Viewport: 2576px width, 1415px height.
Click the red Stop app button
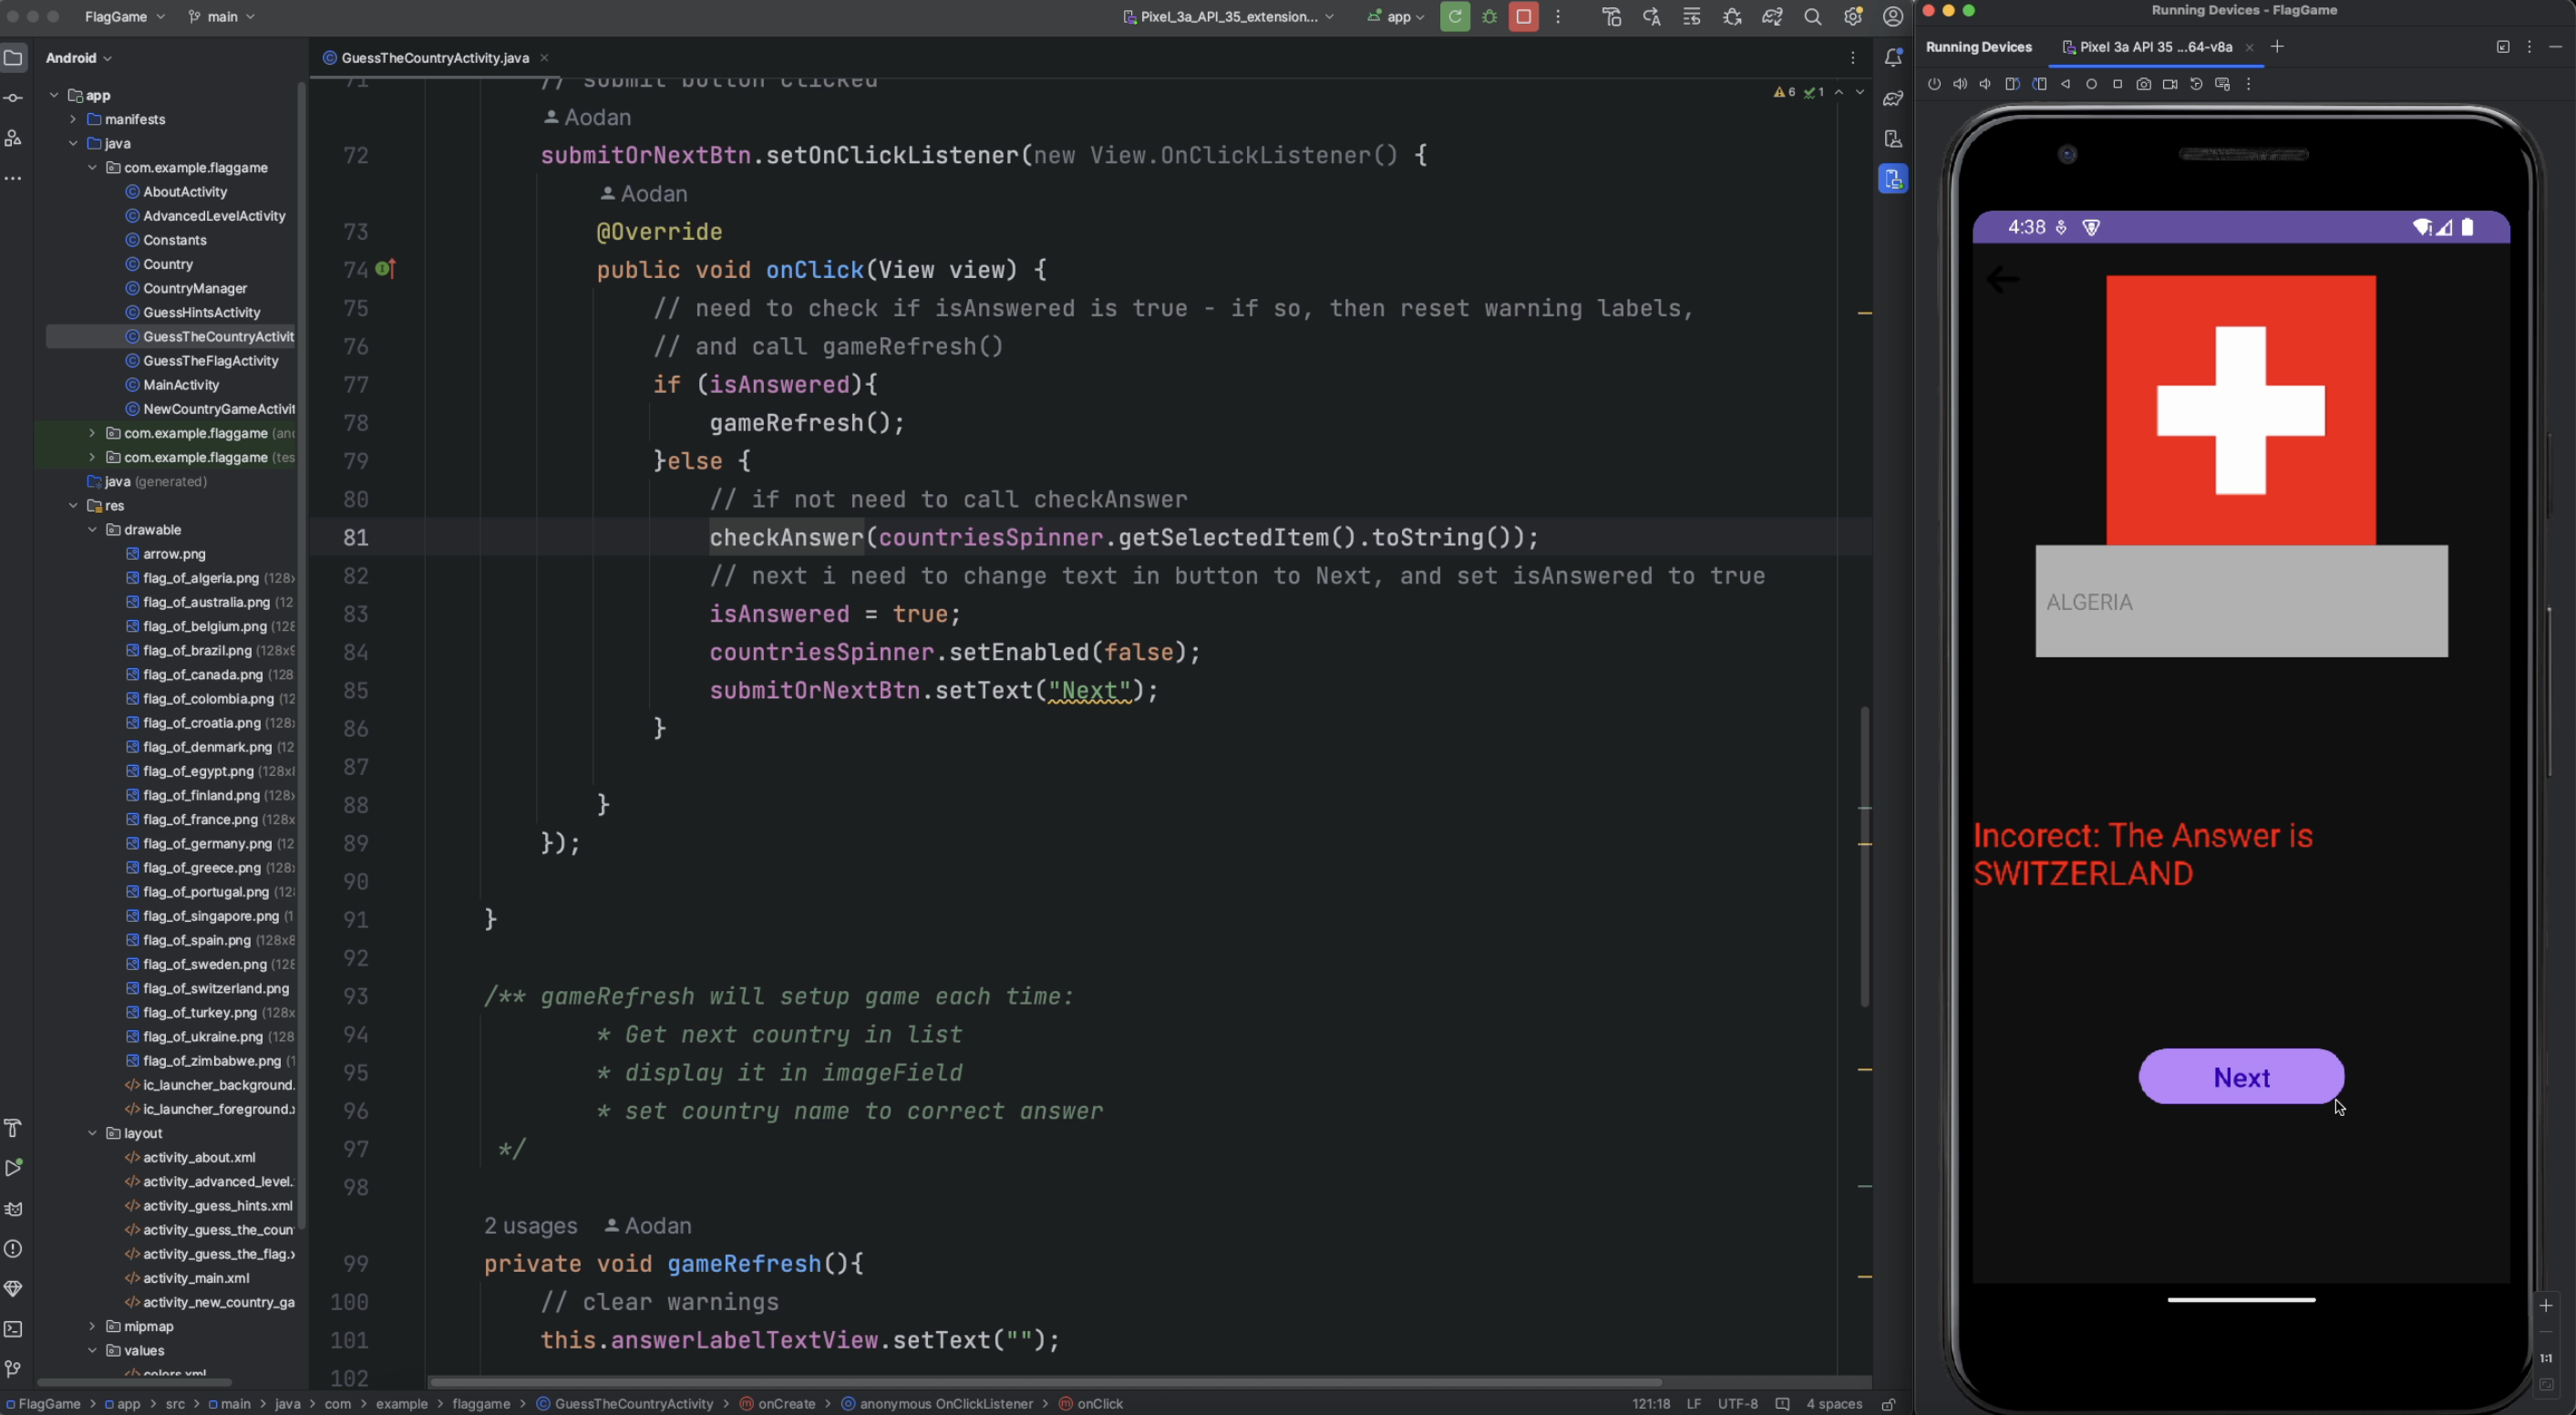click(1523, 17)
